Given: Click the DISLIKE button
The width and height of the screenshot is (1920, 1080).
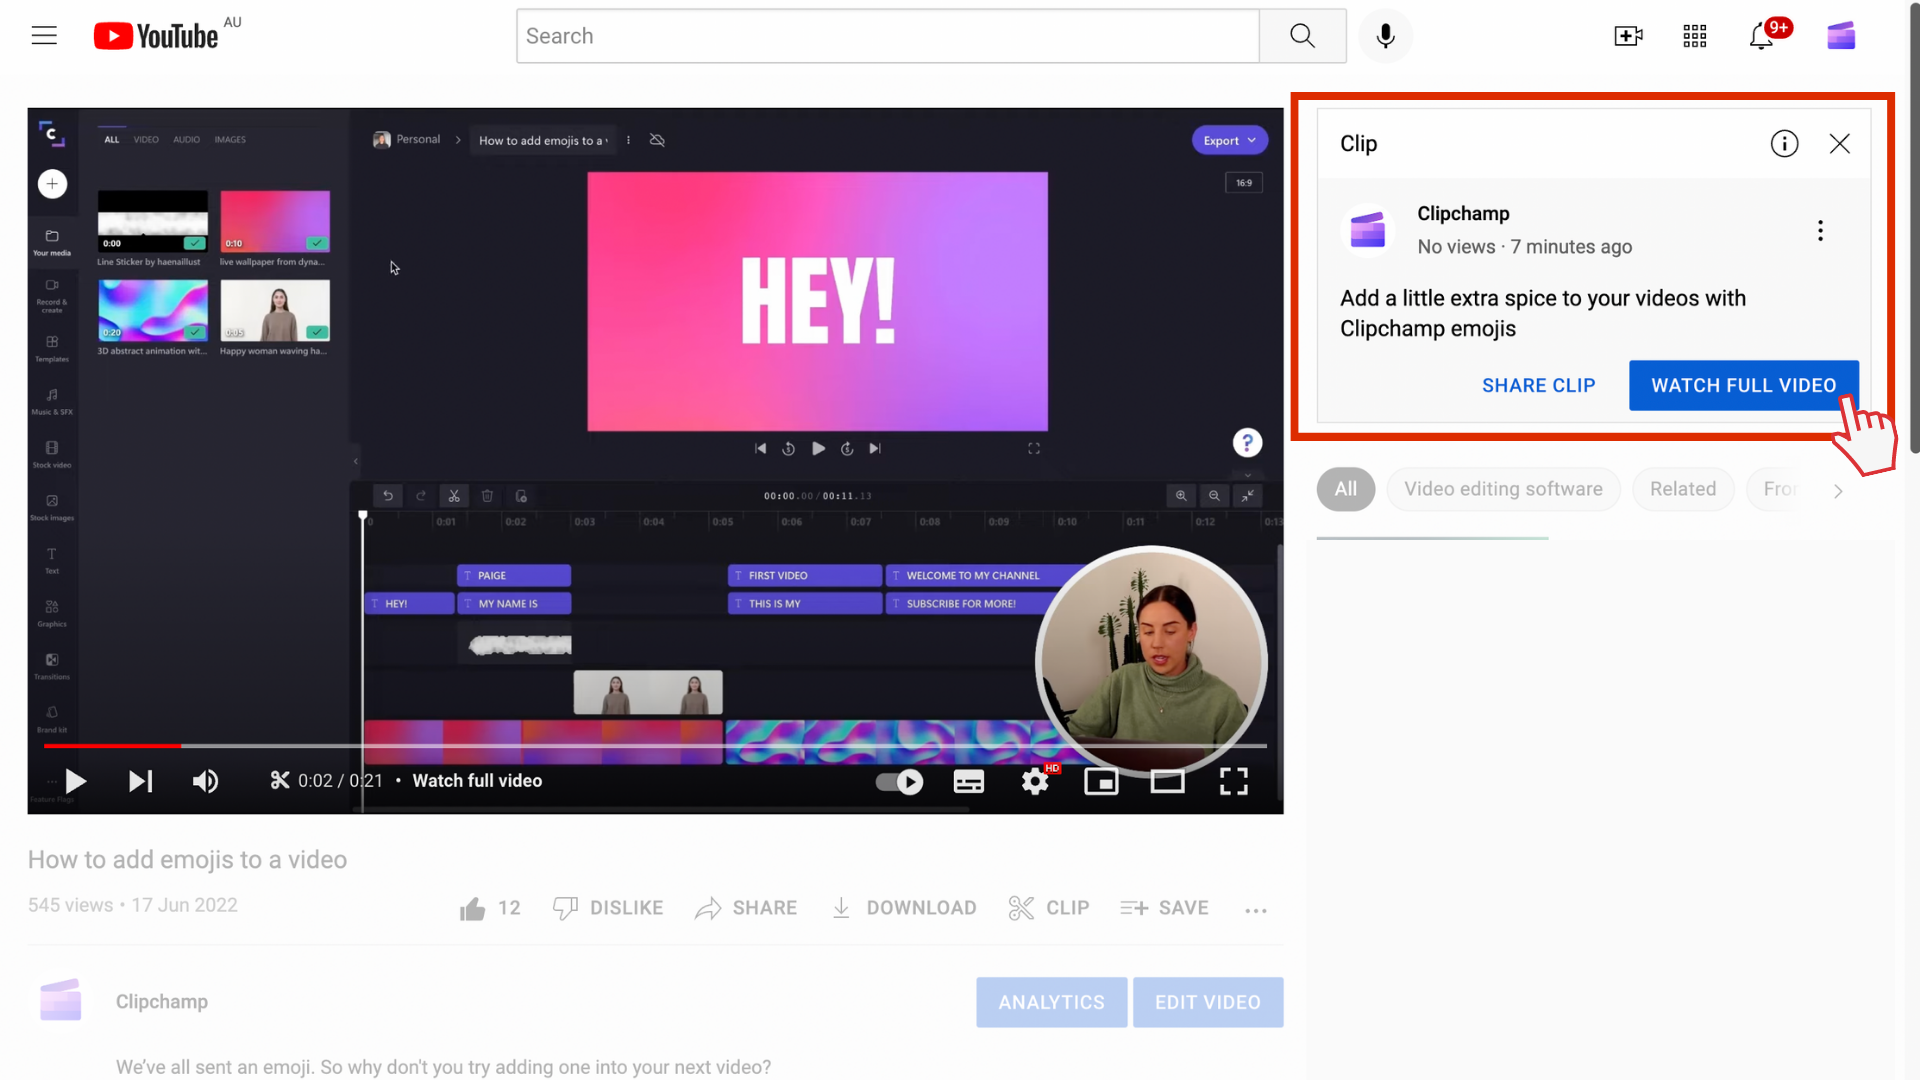Looking at the screenshot, I should point(608,908).
